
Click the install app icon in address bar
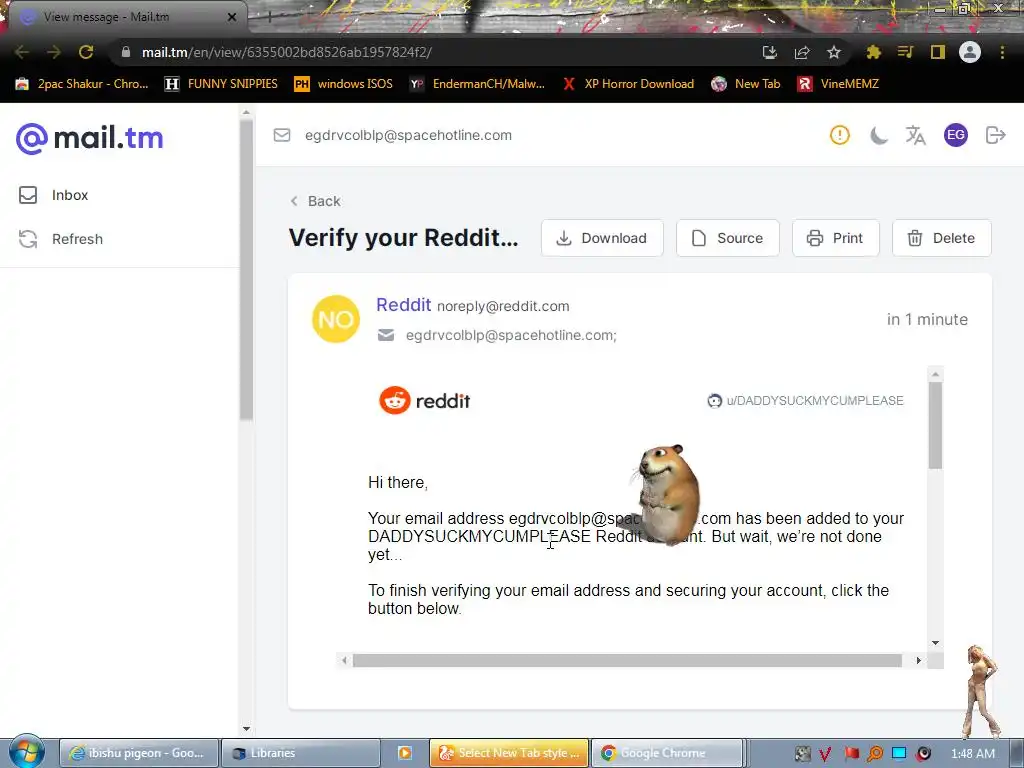pyautogui.click(x=770, y=52)
